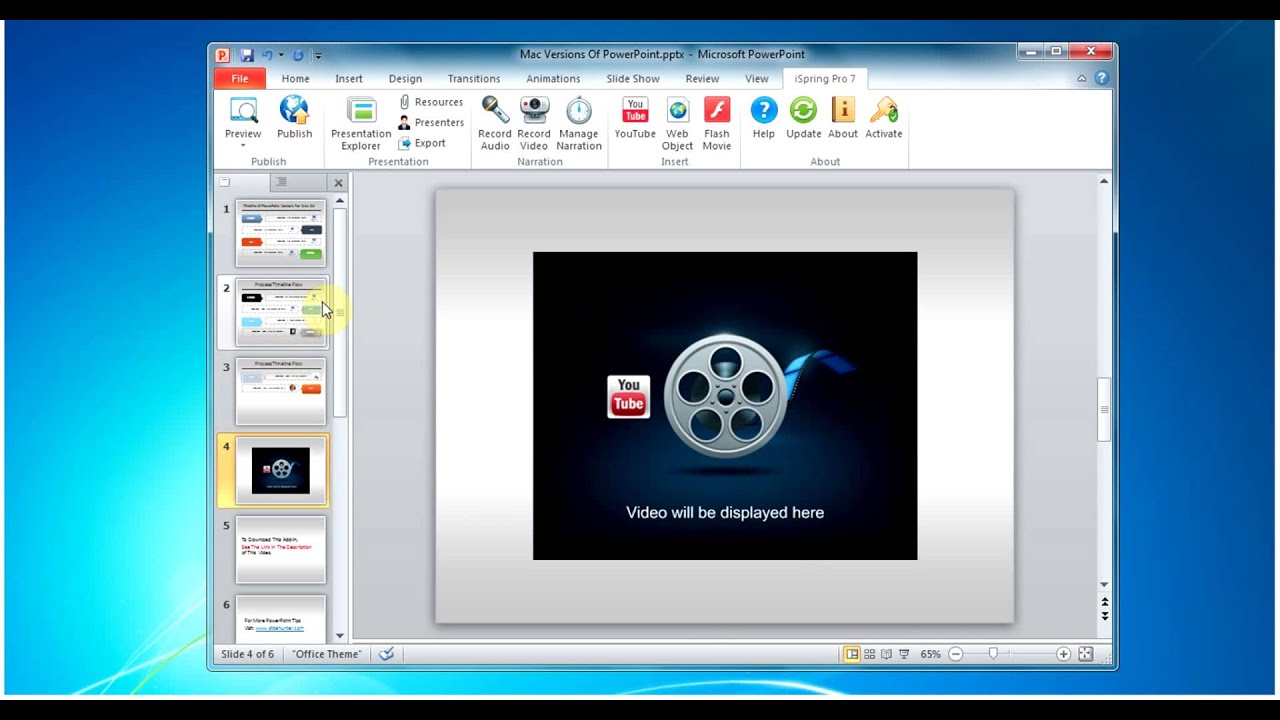Open the Slide Show tab
Image resolution: width=1280 pixels, height=720 pixels.
633,78
